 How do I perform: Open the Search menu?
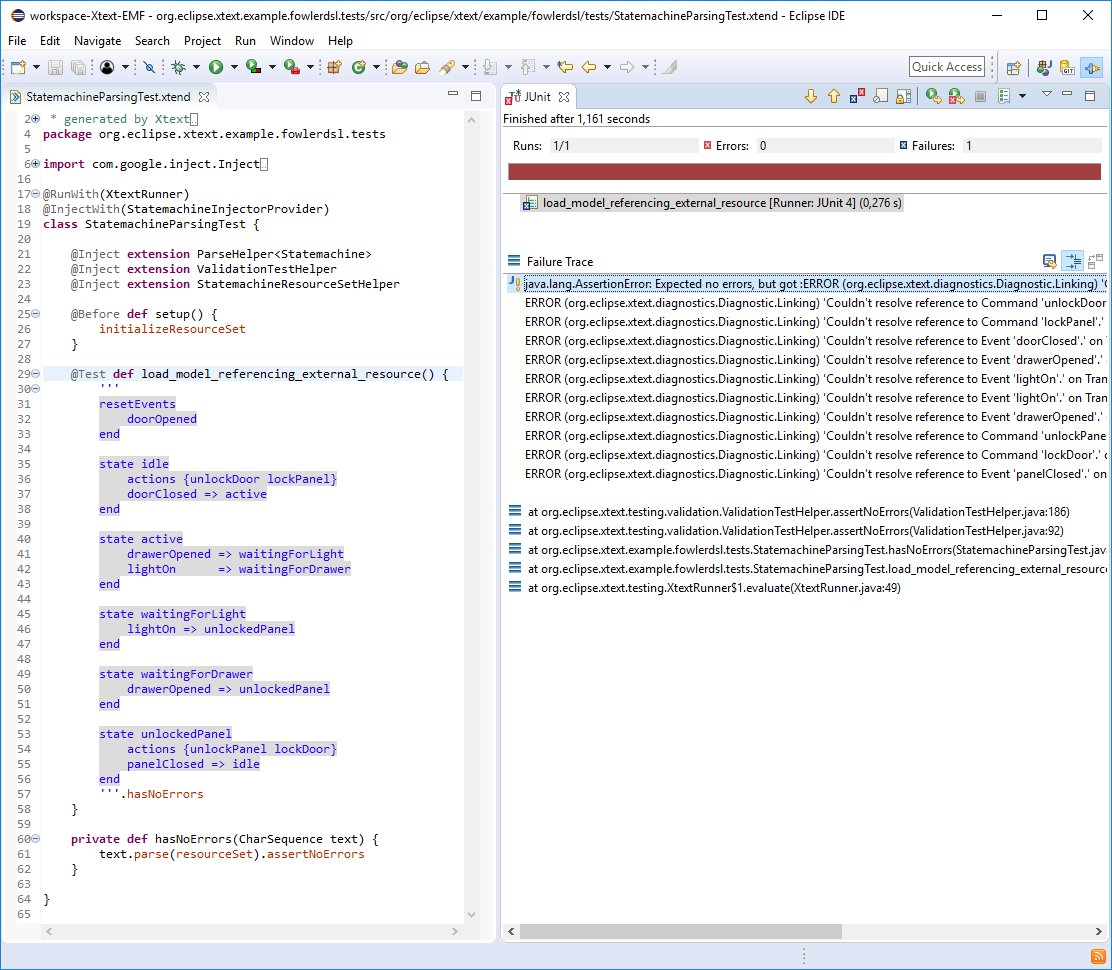pos(152,41)
